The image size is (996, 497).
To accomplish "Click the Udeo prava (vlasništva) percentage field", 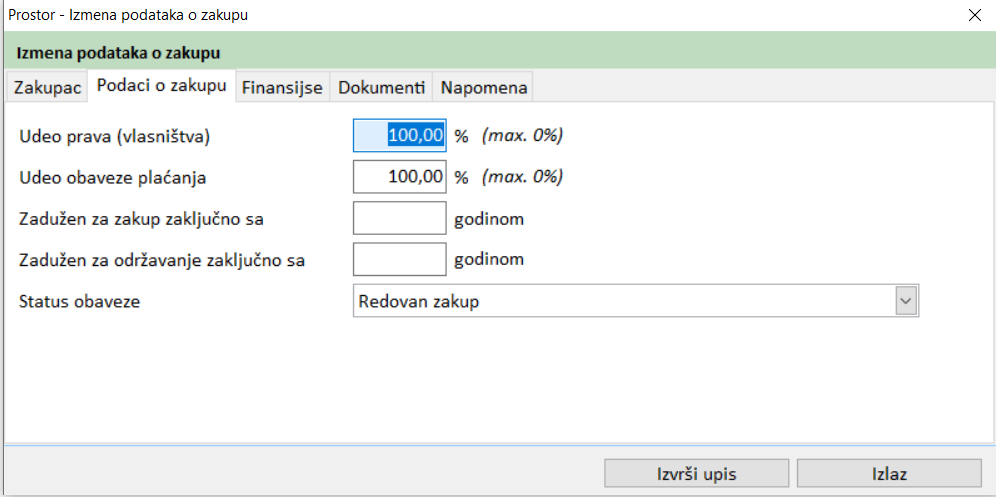I will click(400, 136).
